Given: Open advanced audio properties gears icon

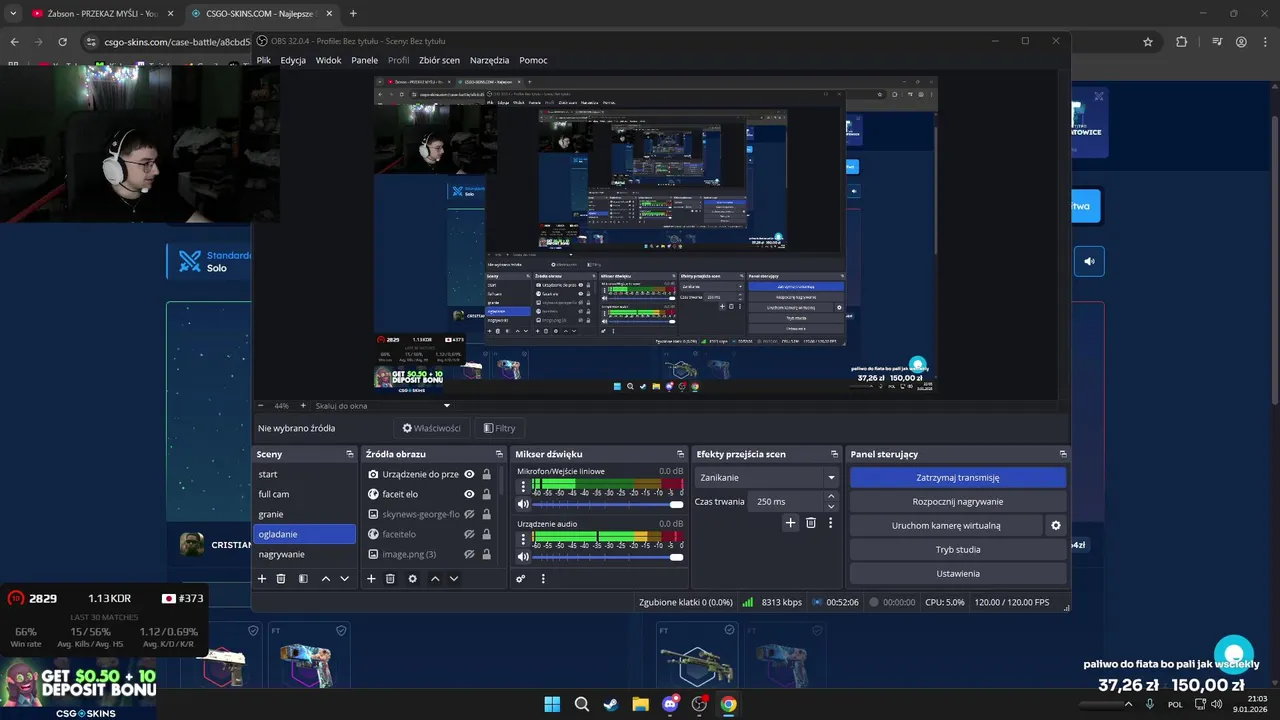Looking at the screenshot, I should (x=521, y=579).
